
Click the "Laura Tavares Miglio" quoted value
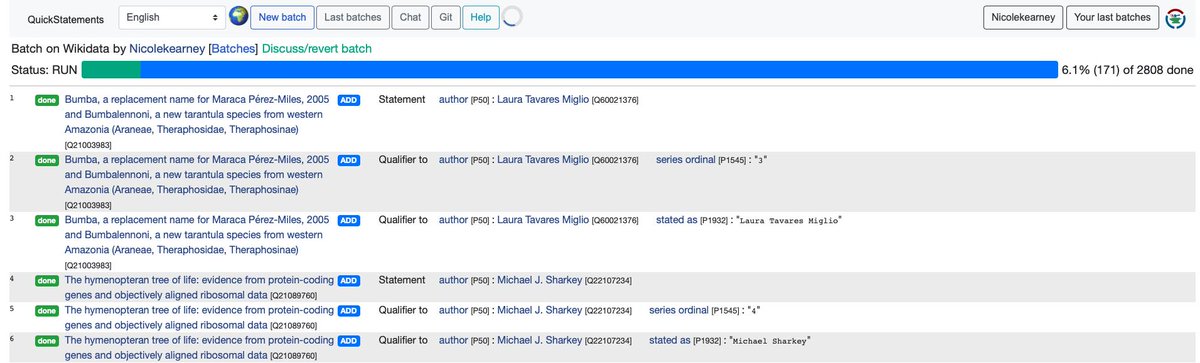coord(789,220)
